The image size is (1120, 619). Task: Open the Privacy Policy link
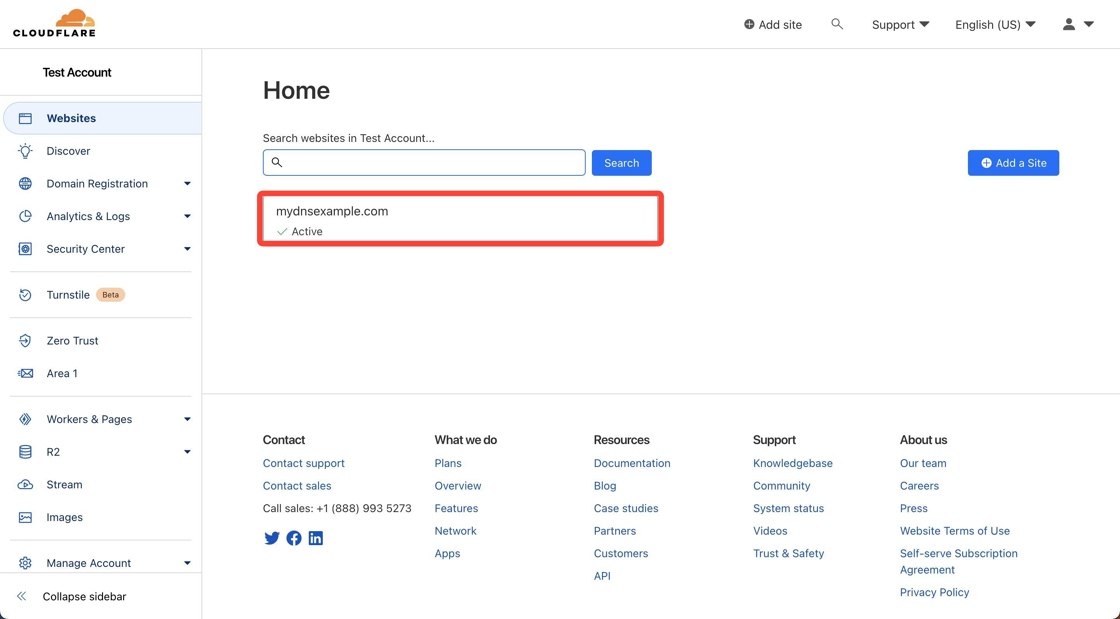(x=934, y=593)
